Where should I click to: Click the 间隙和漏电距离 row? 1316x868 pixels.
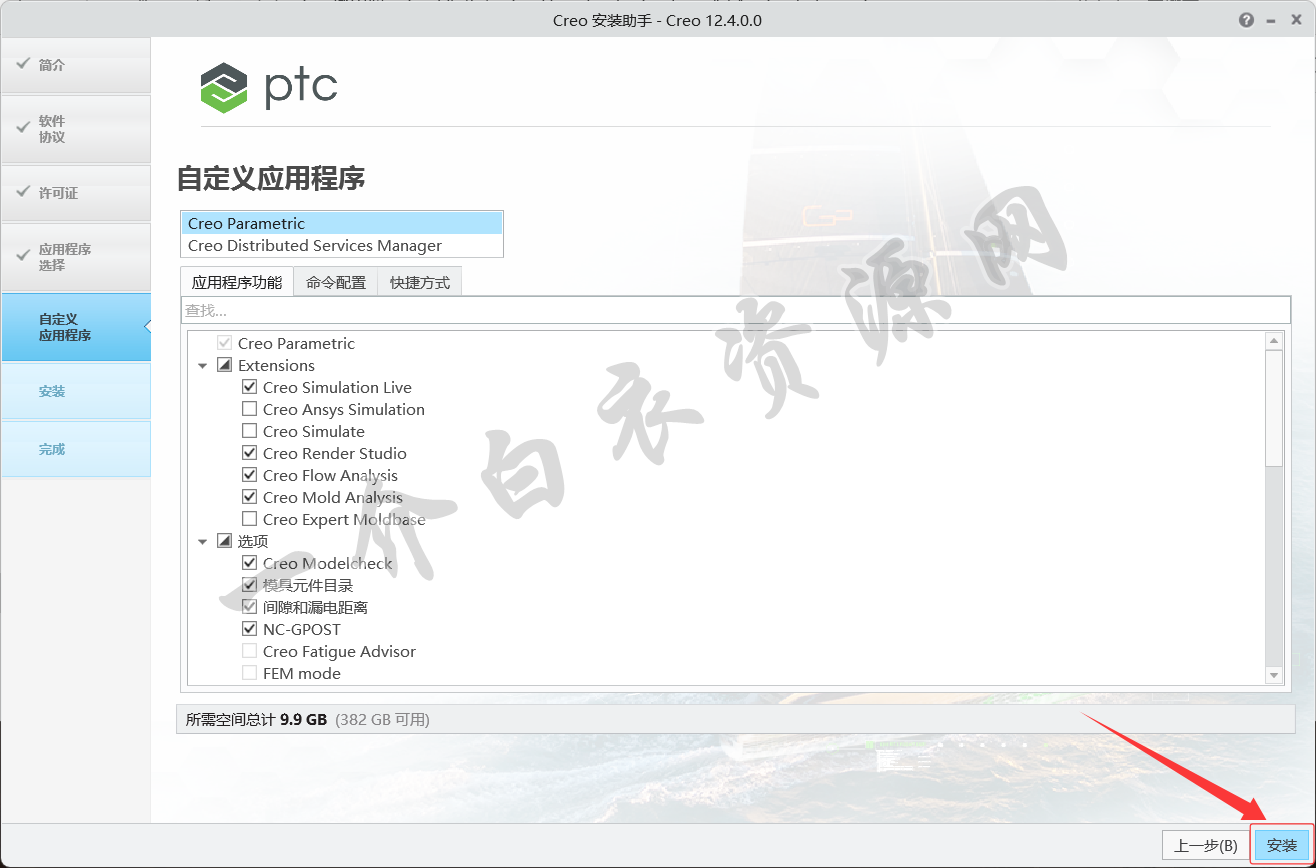point(304,607)
